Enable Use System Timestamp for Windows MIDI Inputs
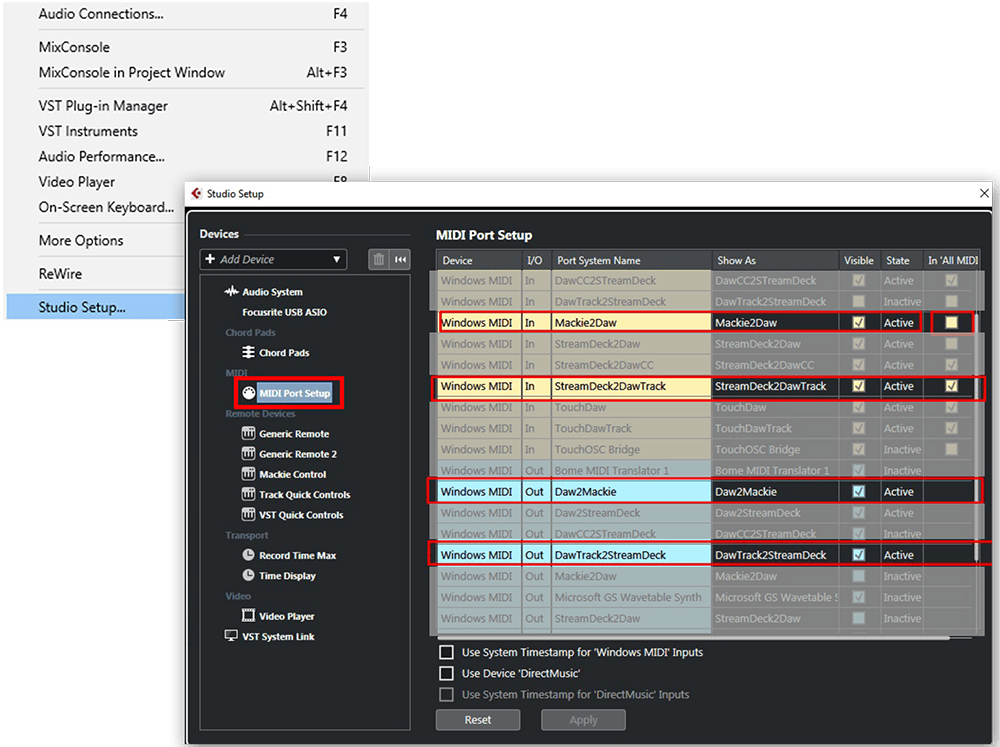Image resolution: width=1000 pixels, height=747 pixels. coord(446,651)
